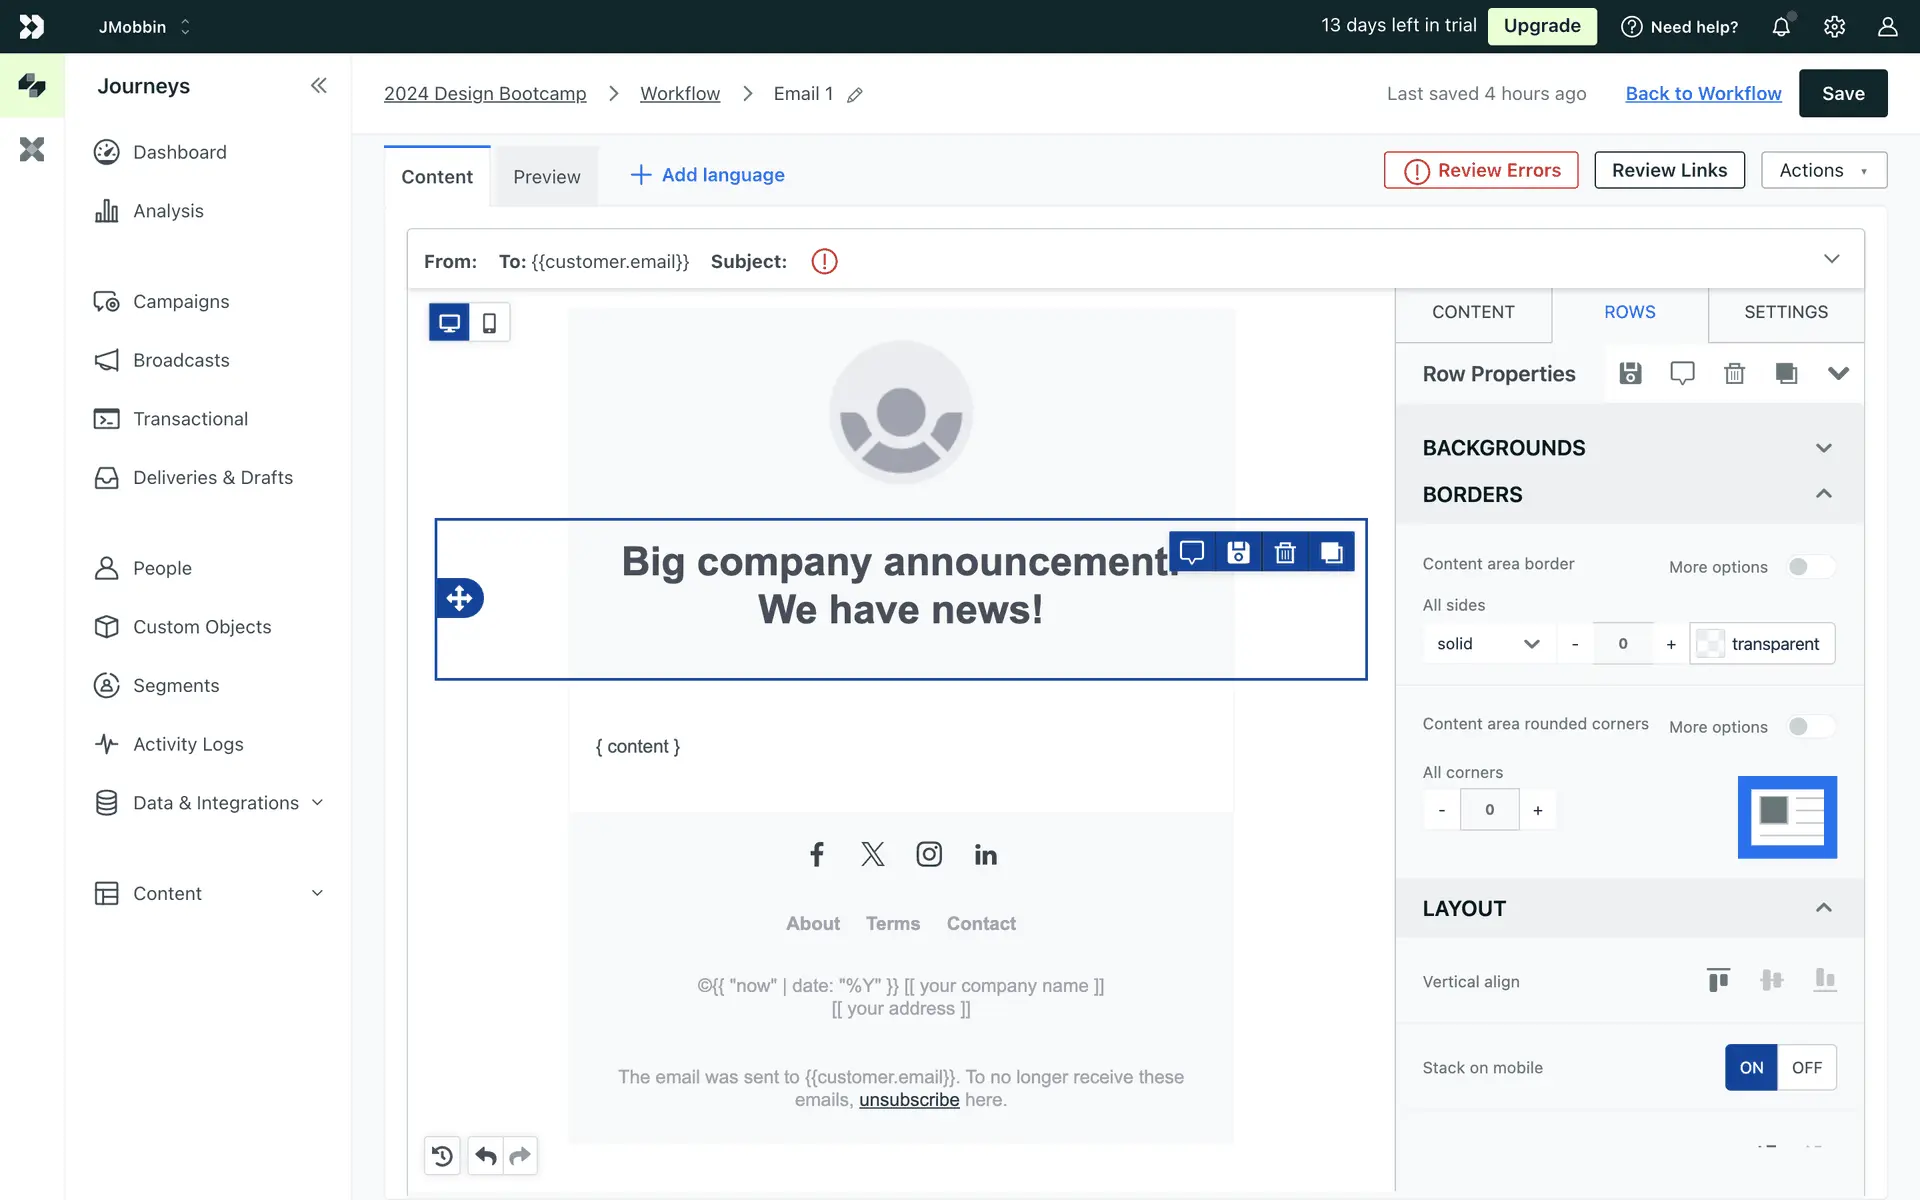Toggle More options for content area border

click(1809, 567)
